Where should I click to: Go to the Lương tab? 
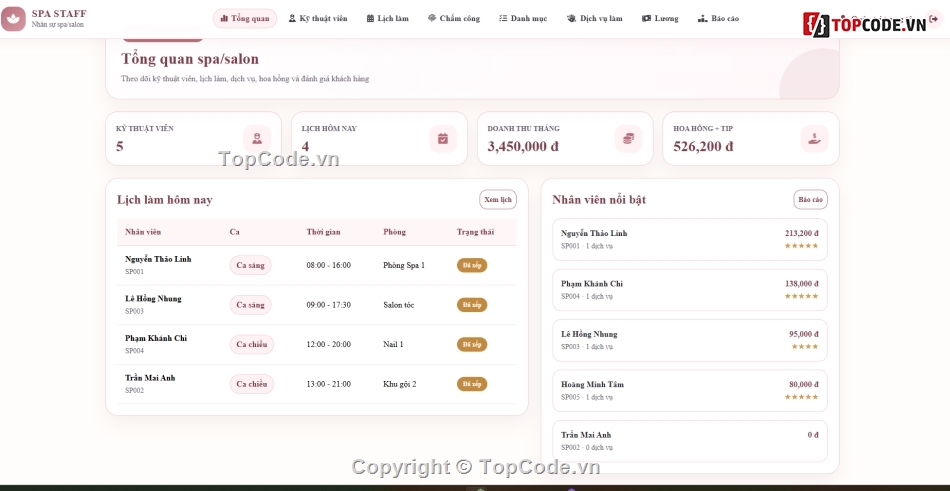[x=660, y=19]
